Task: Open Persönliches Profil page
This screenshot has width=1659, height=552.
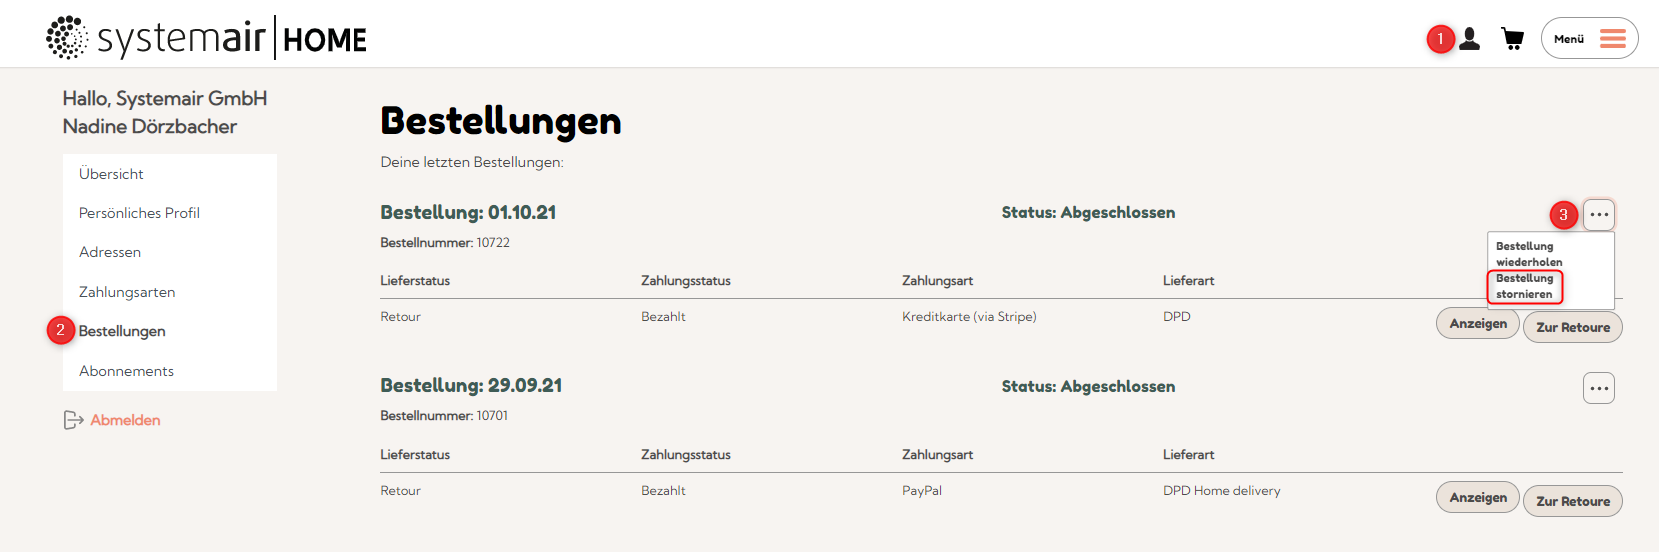Action: coord(139,213)
